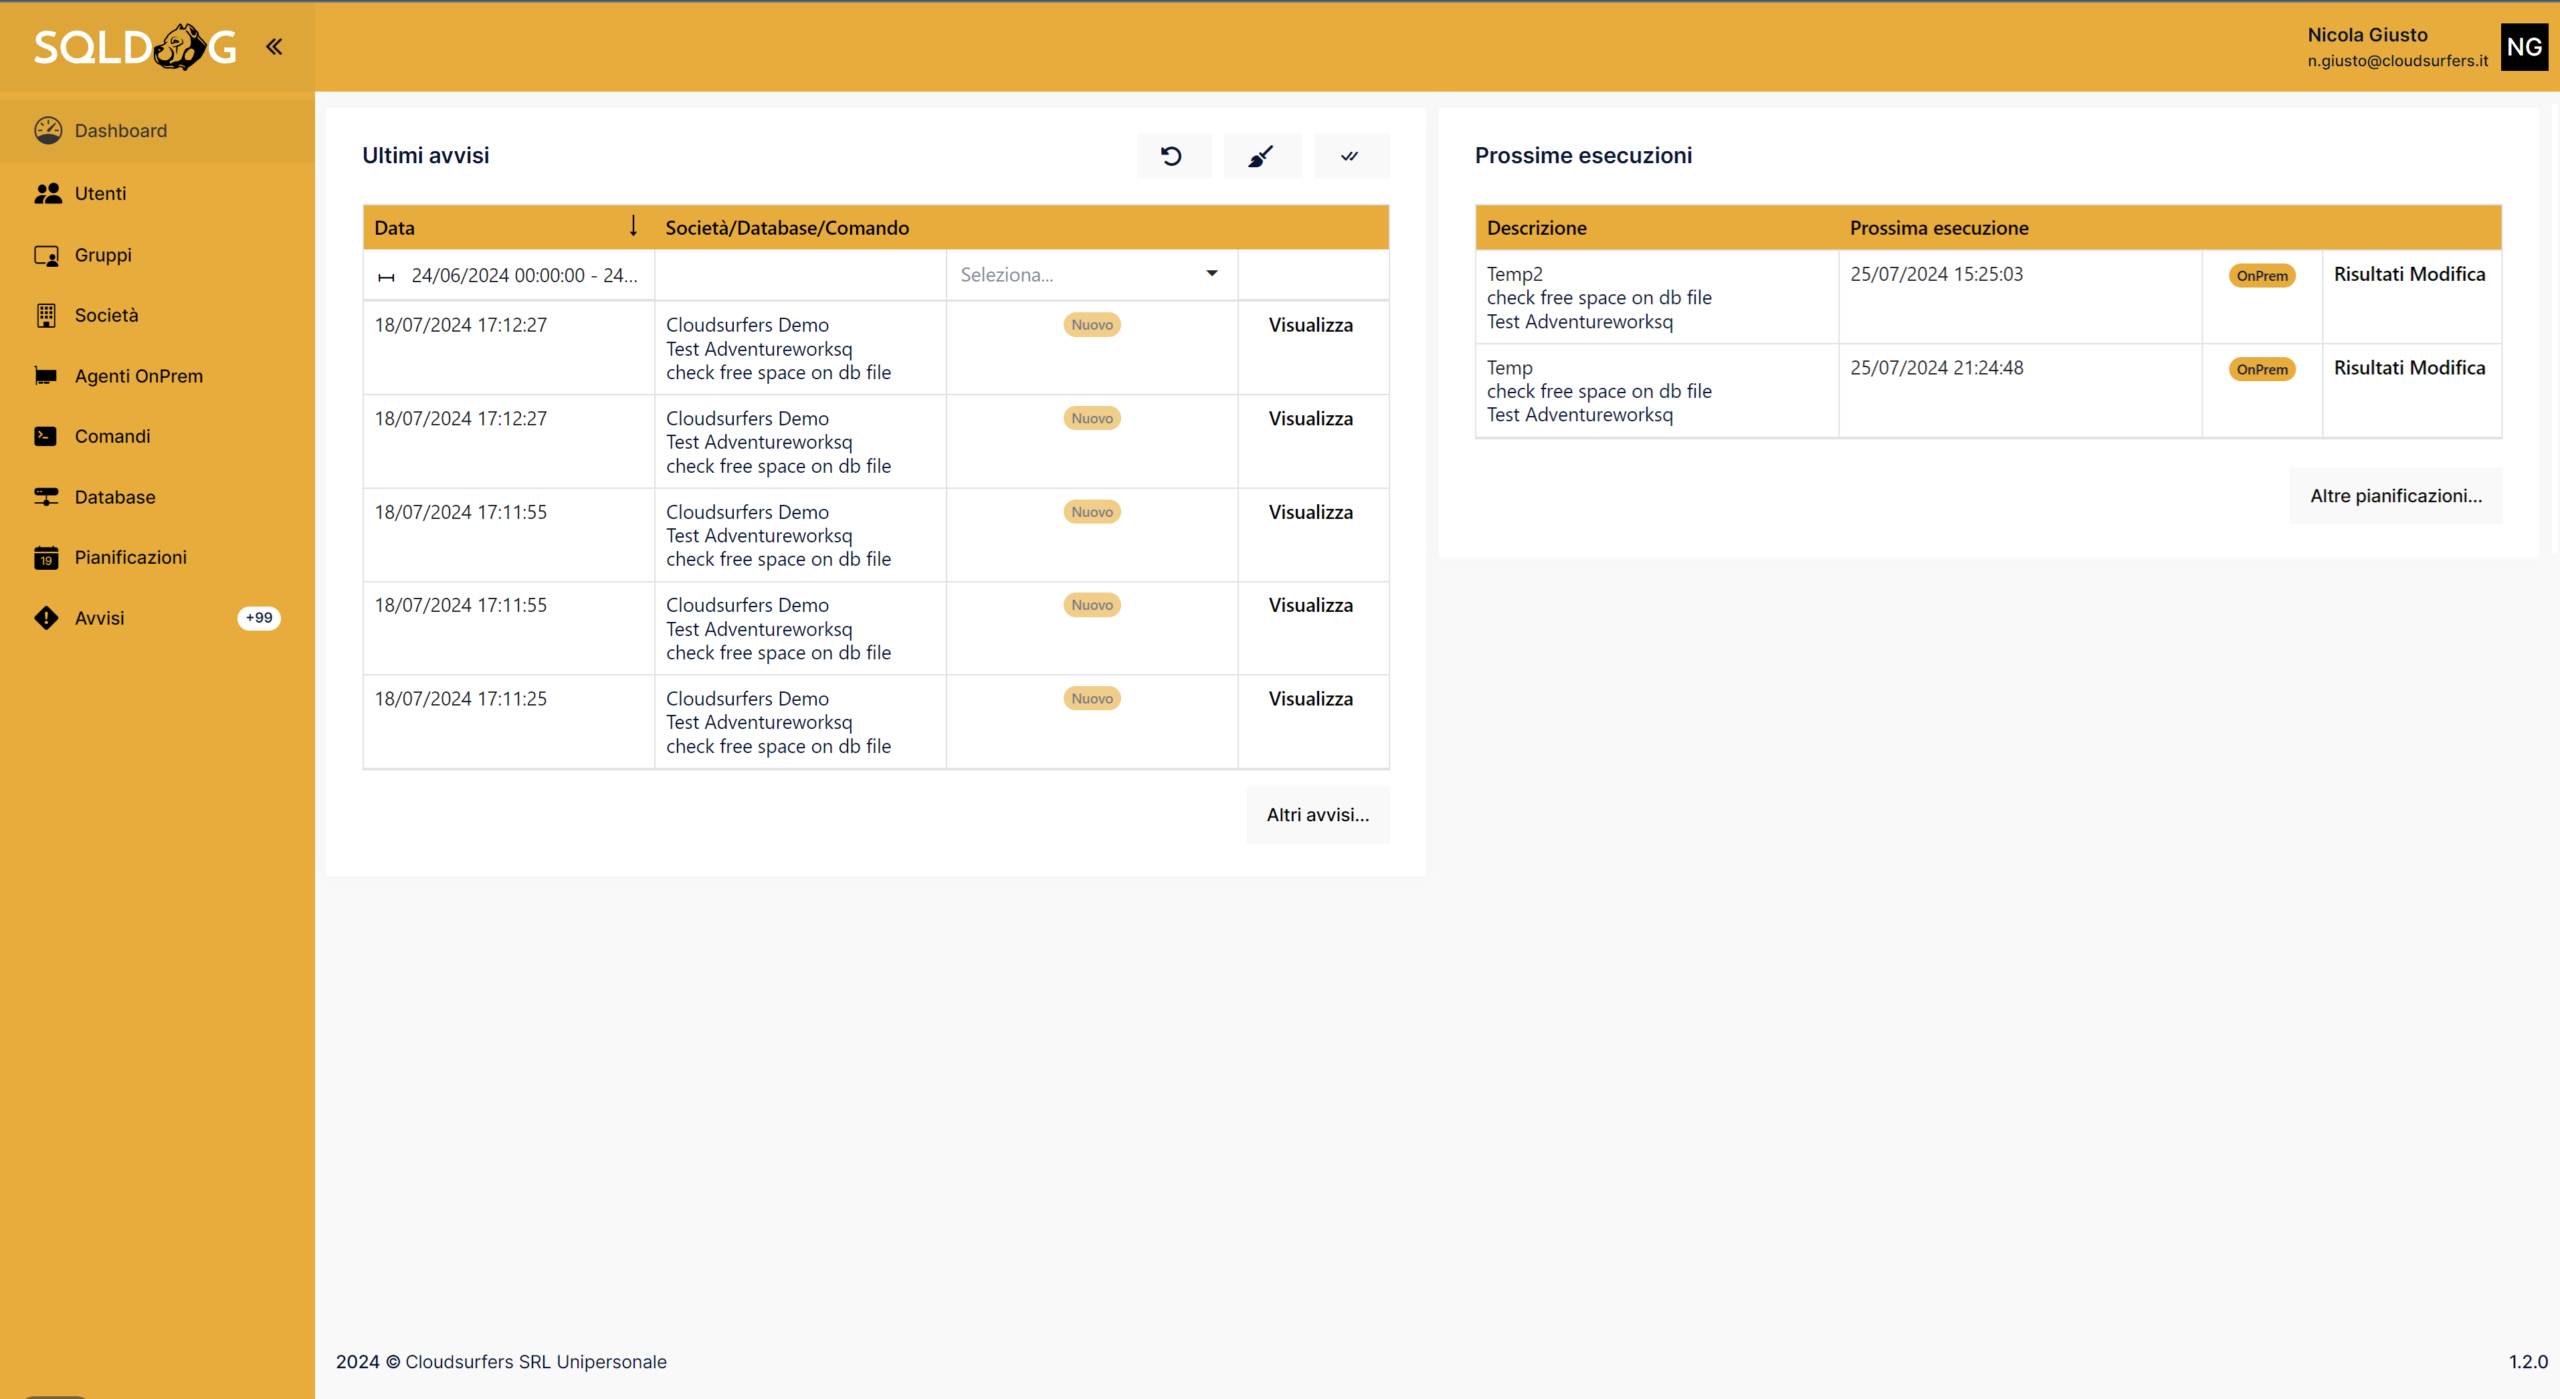This screenshot has height=1399, width=2560.
Task: Click OnPrem badge in the 21:24:48 row
Action: point(2262,370)
